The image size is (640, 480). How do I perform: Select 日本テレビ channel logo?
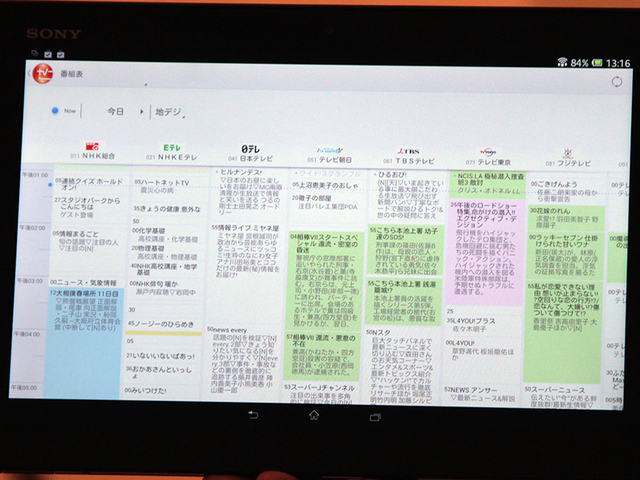[x=250, y=149]
